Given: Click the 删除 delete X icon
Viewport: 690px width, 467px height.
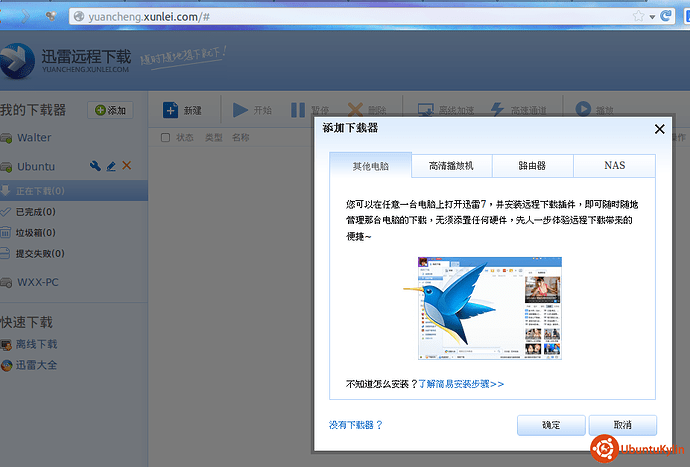Looking at the screenshot, I should coord(355,110).
